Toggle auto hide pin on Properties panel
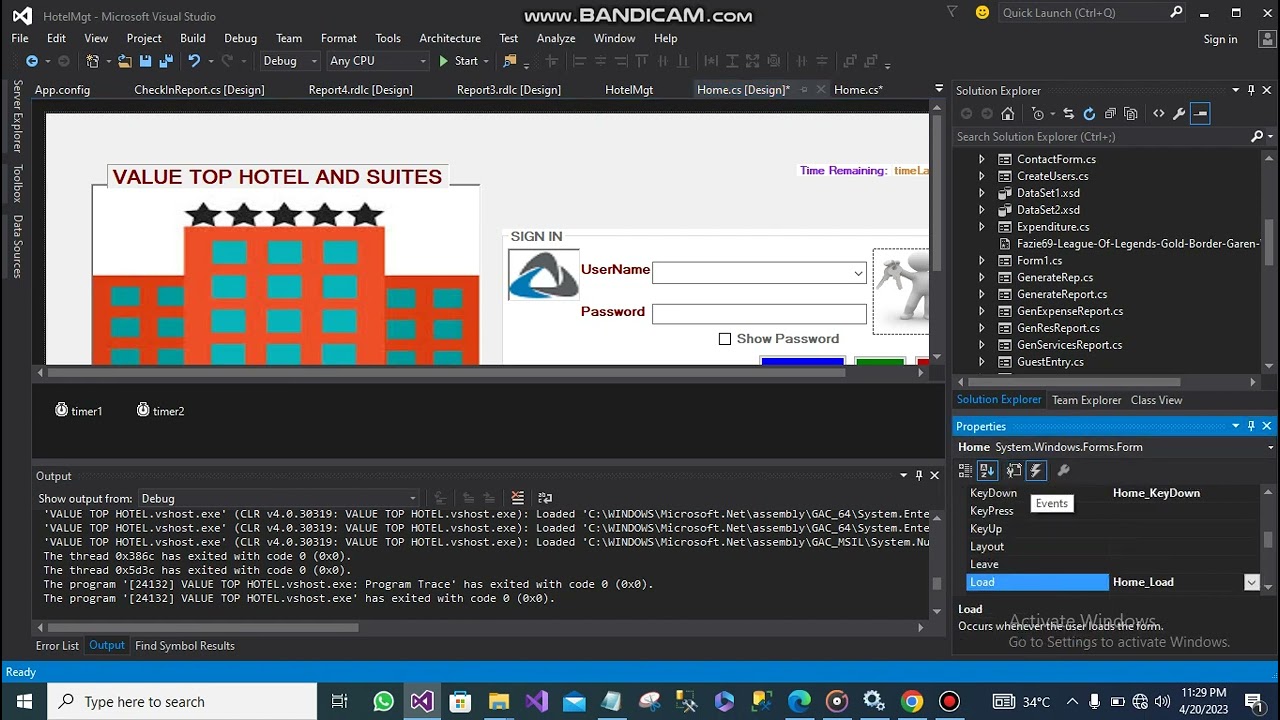Viewport: 1280px width, 720px height. 1251,426
